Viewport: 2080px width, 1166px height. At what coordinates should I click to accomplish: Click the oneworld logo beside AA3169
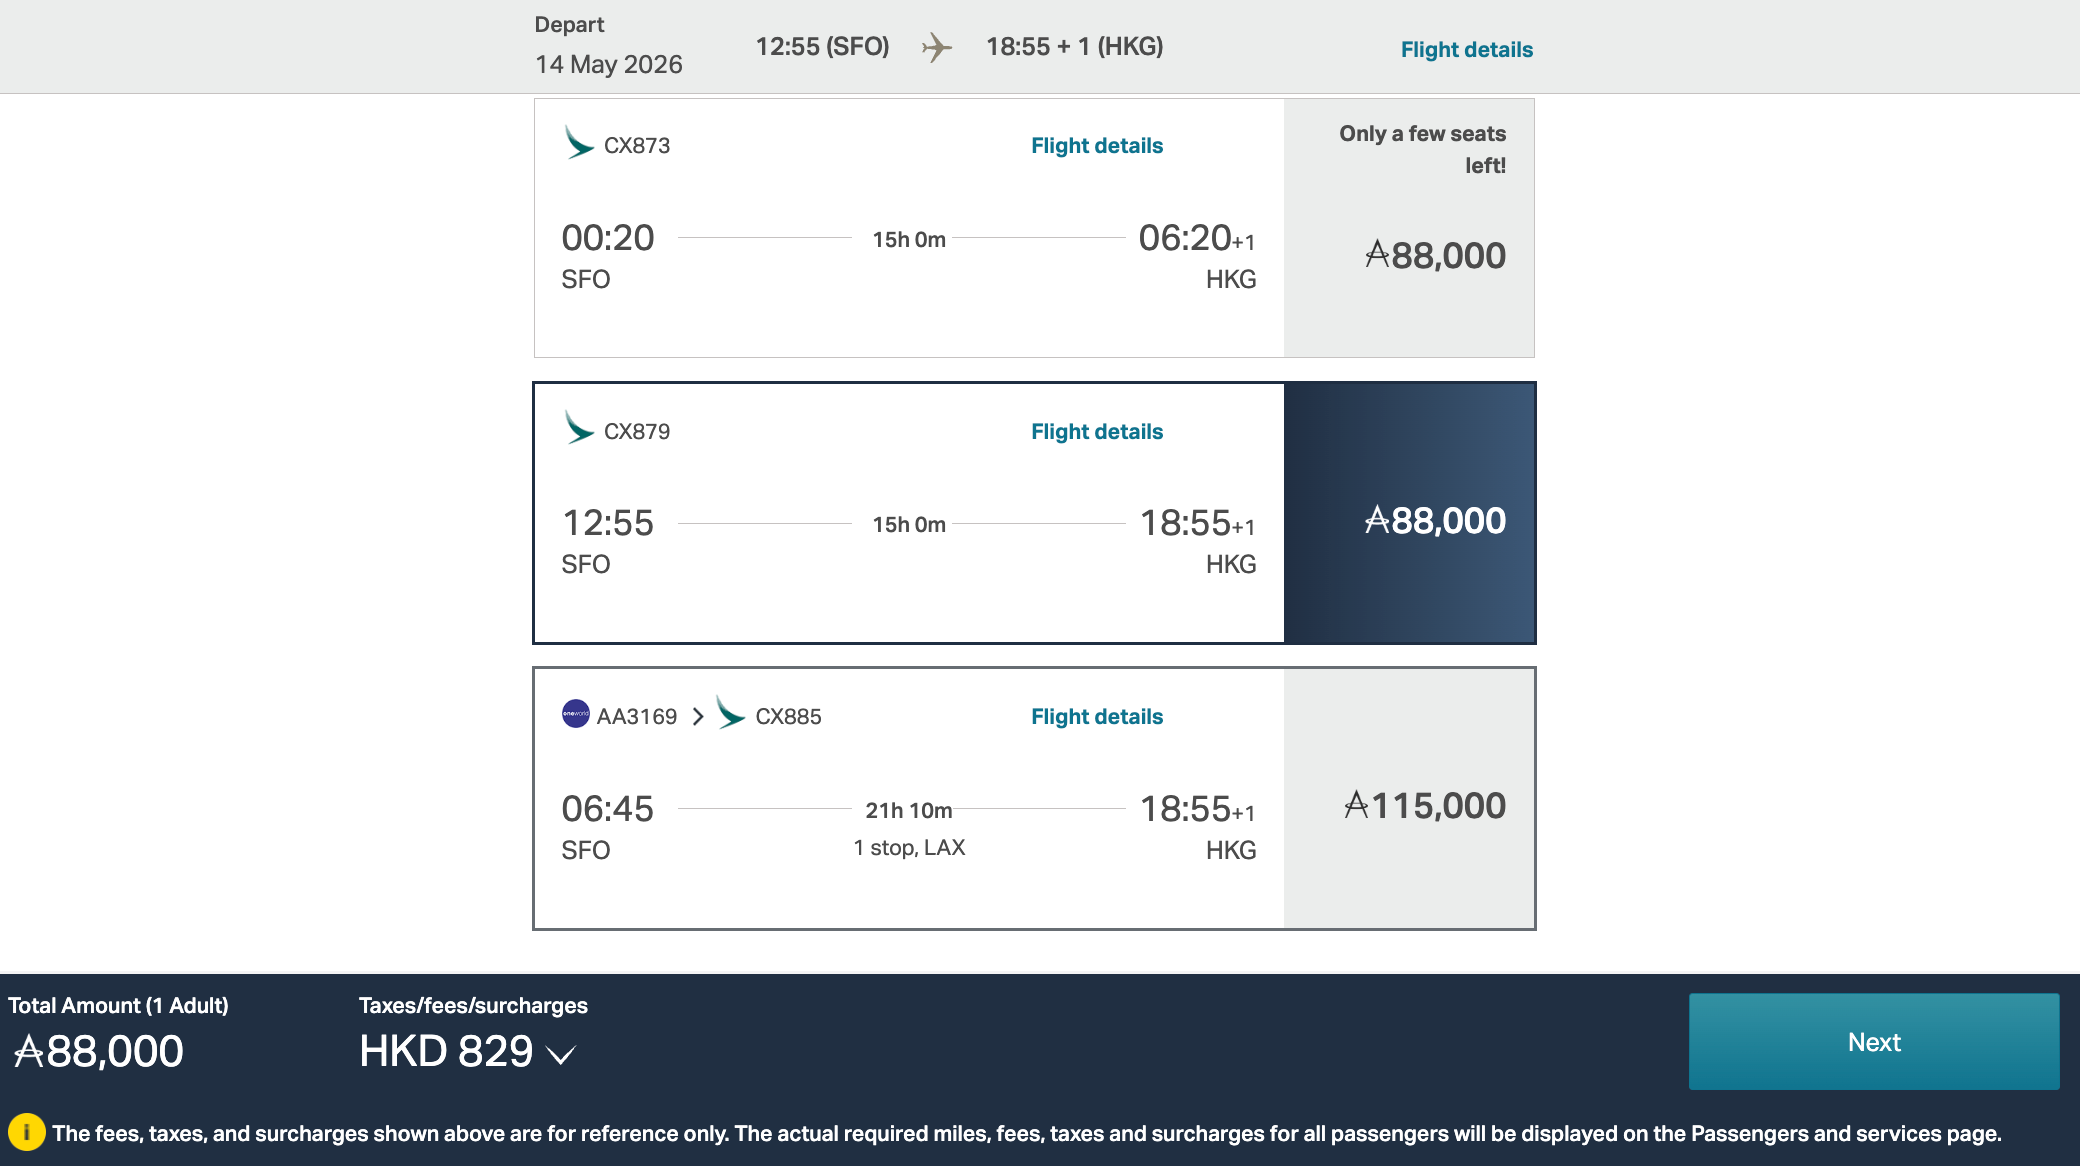coord(576,714)
